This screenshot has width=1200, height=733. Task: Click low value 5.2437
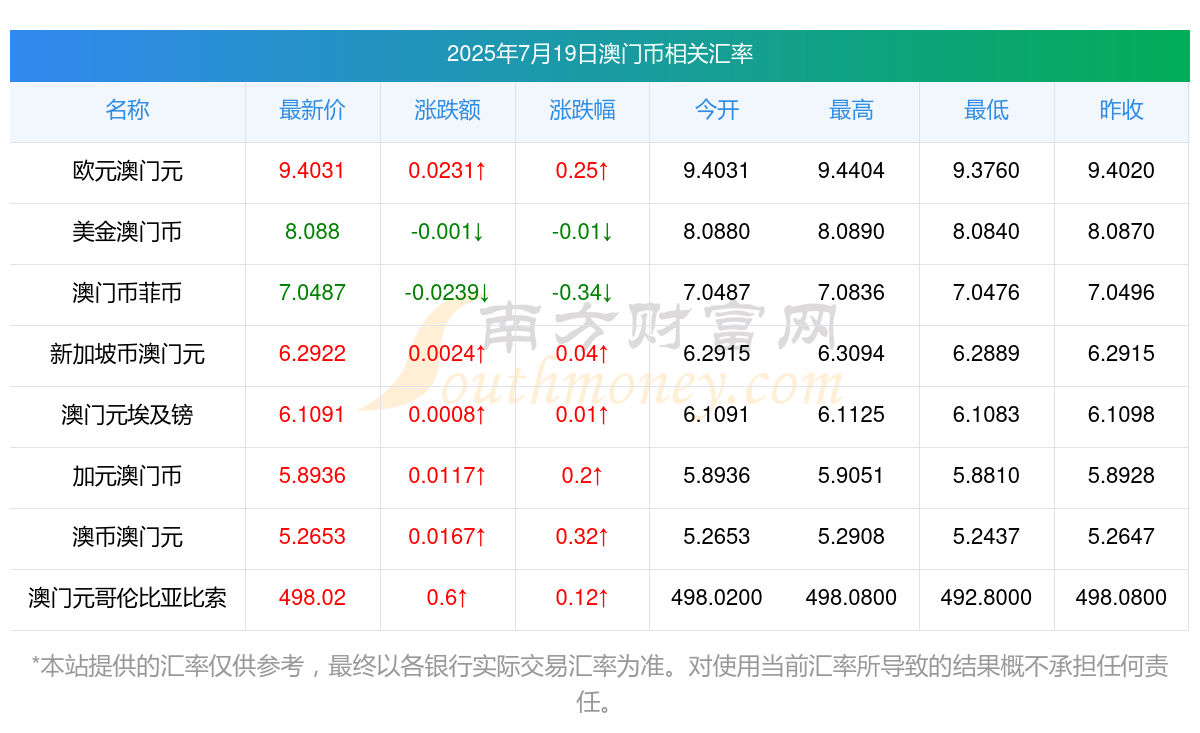[987, 537]
